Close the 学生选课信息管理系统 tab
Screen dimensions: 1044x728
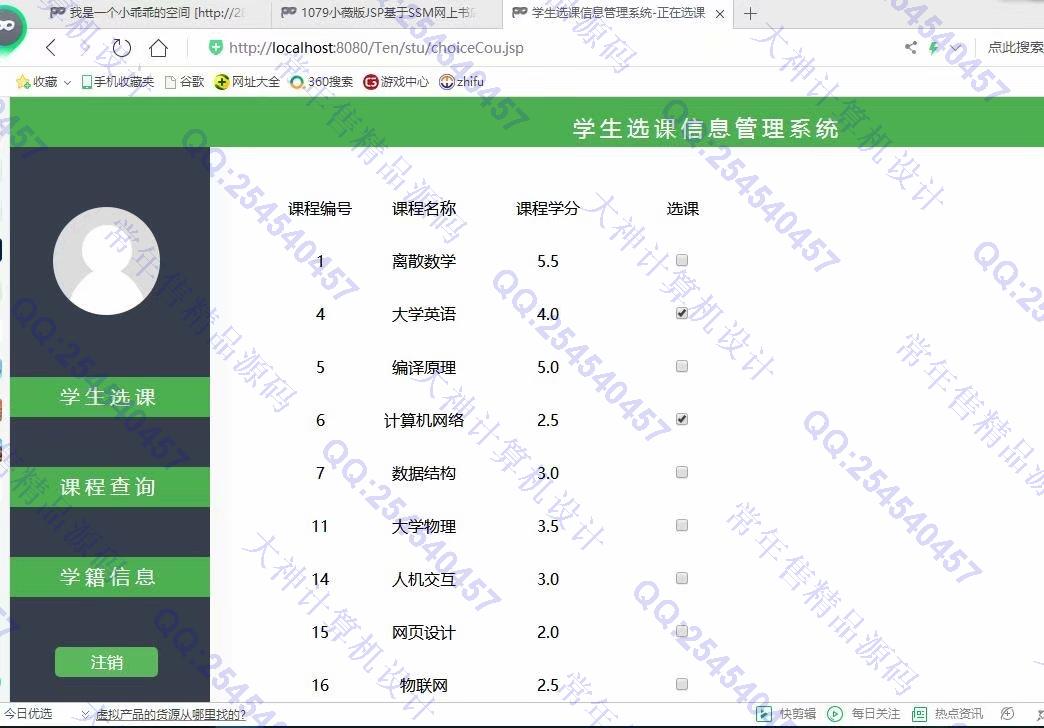point(720,13)
